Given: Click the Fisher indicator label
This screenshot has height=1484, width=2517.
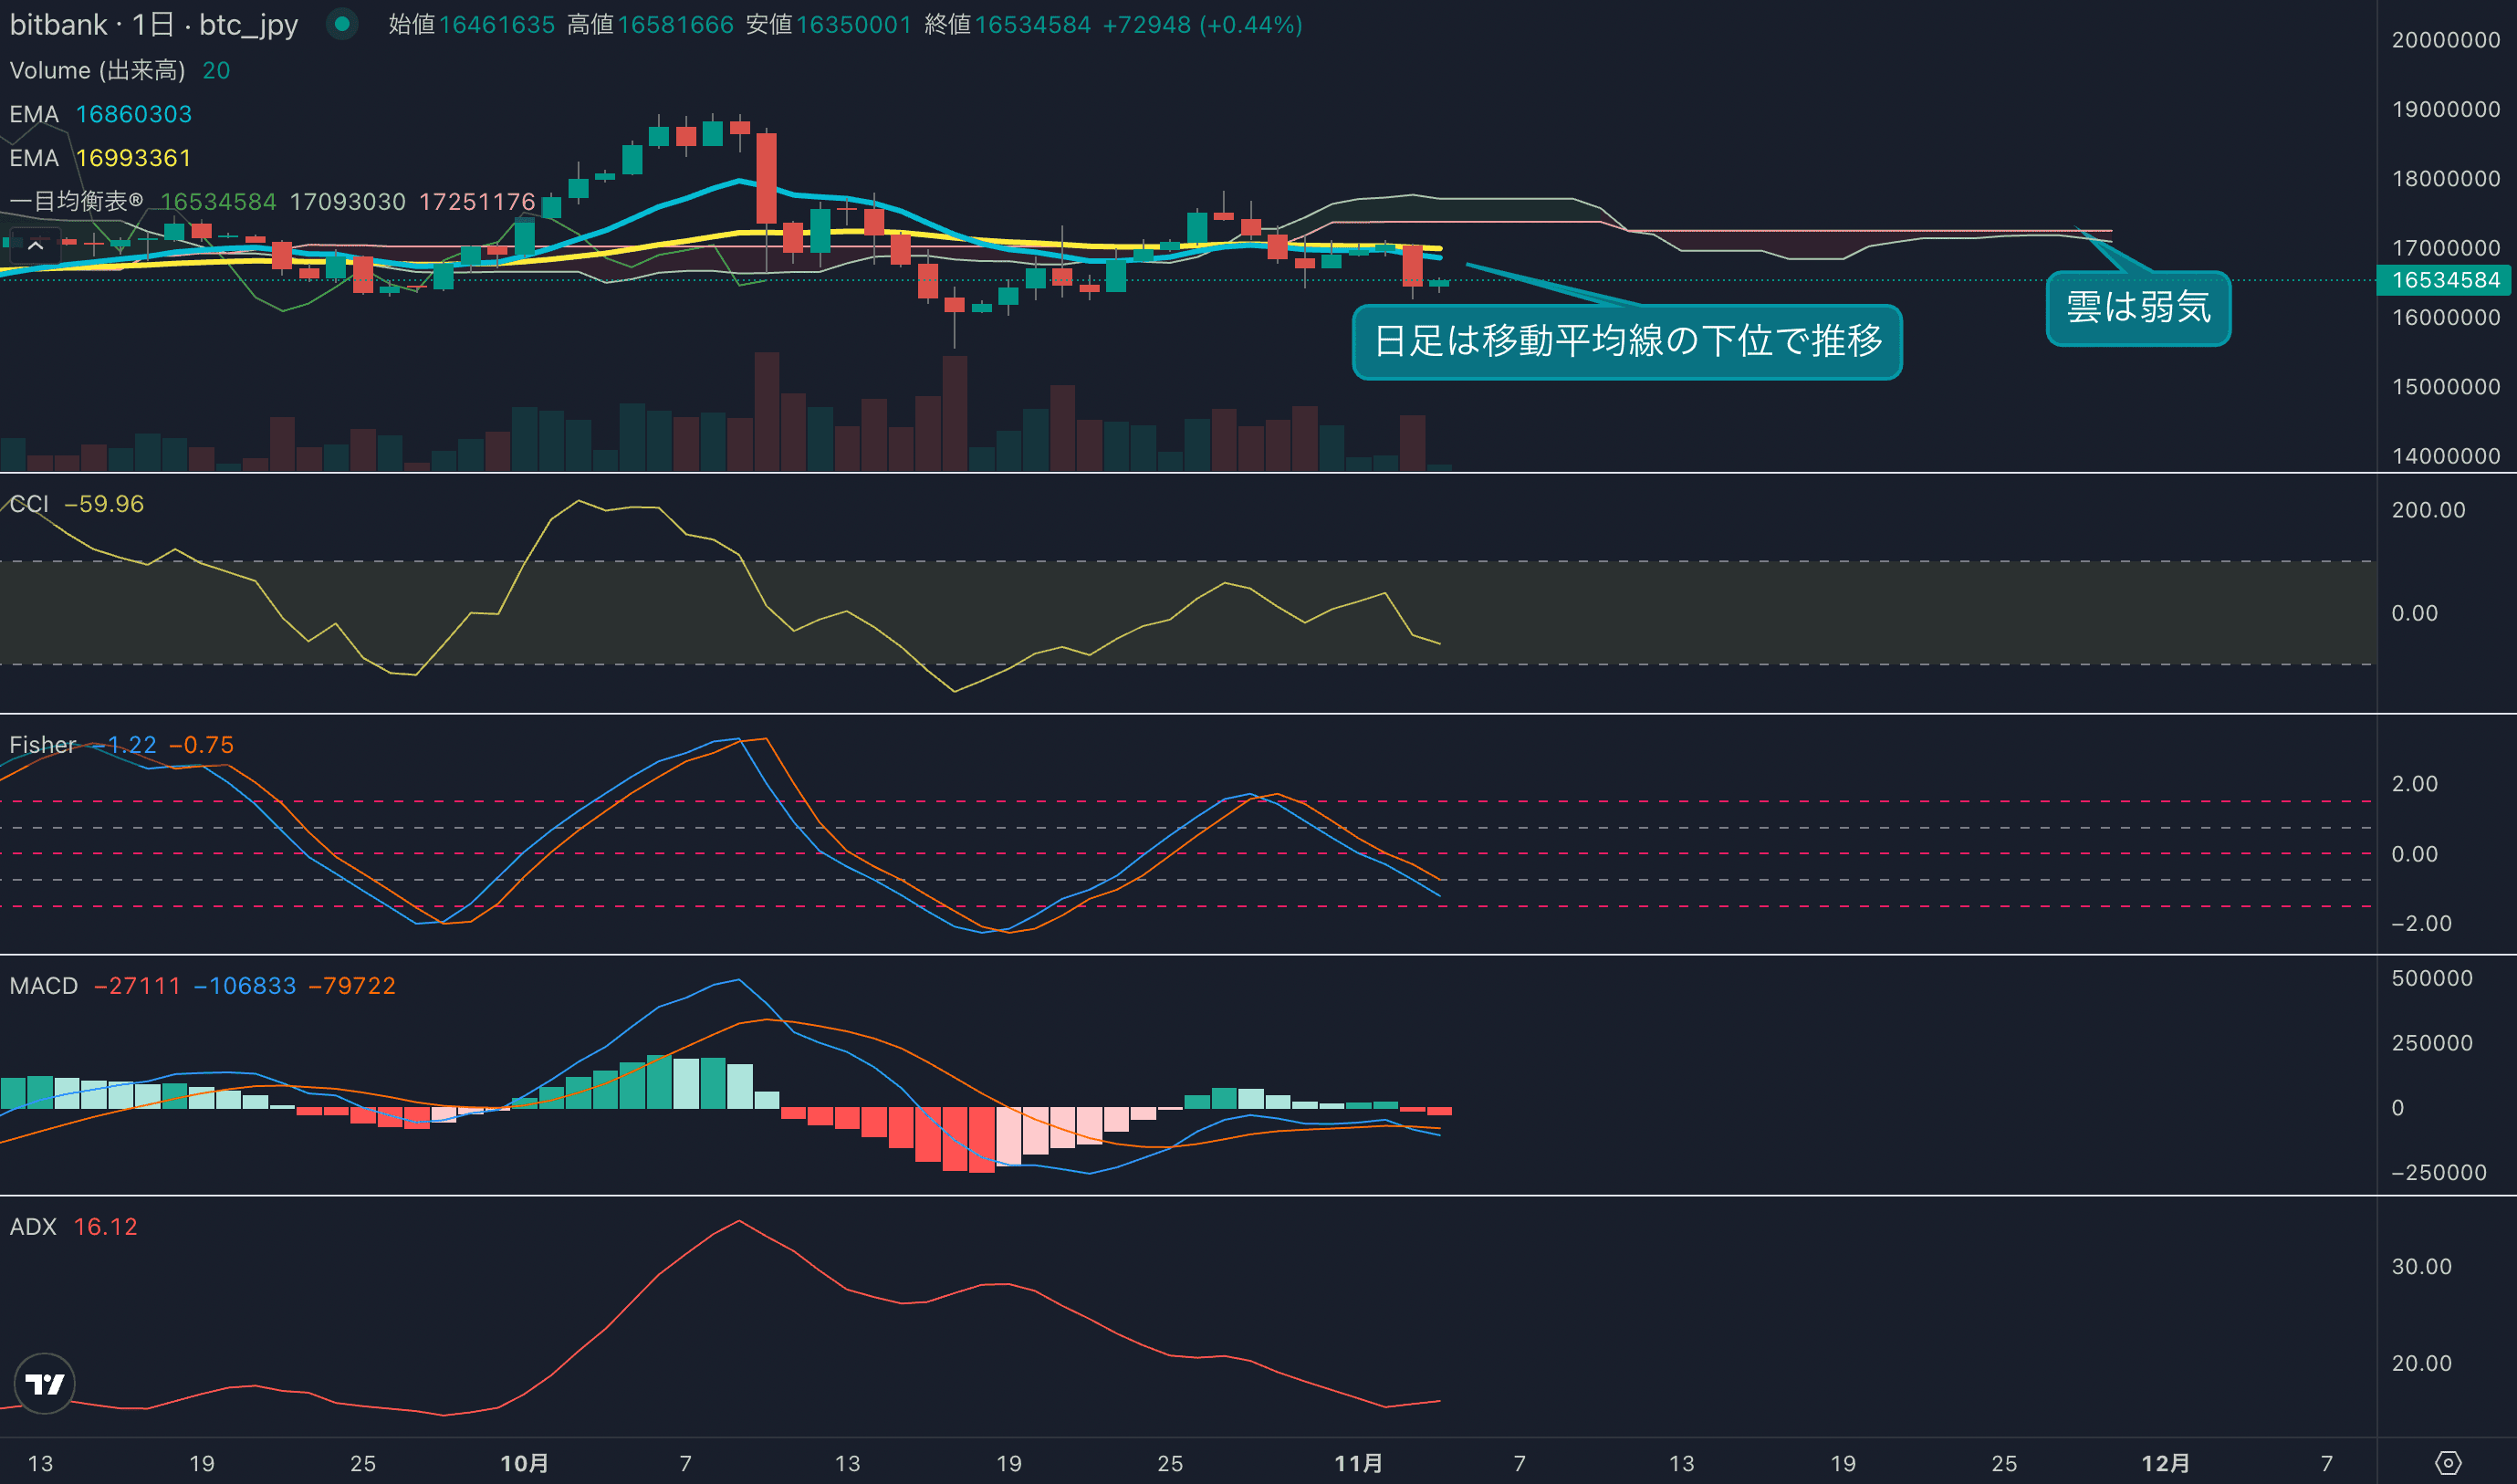Looking at the screenshot, I should point(43,745).
